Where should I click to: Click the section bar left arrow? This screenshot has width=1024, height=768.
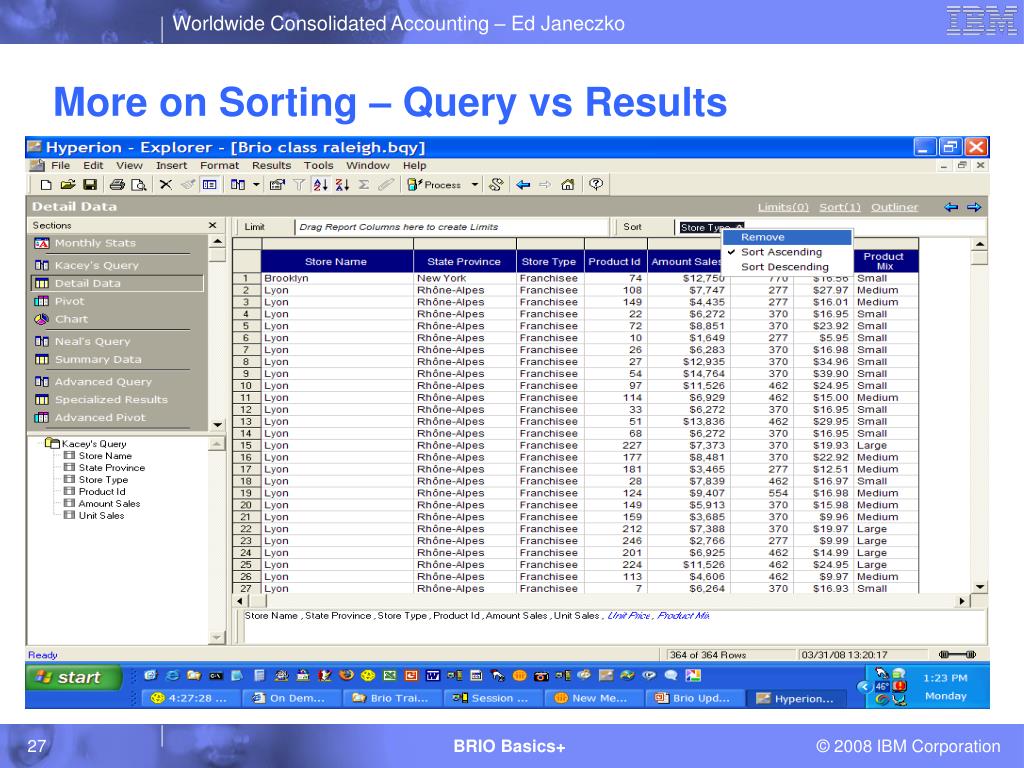[951, 207]
